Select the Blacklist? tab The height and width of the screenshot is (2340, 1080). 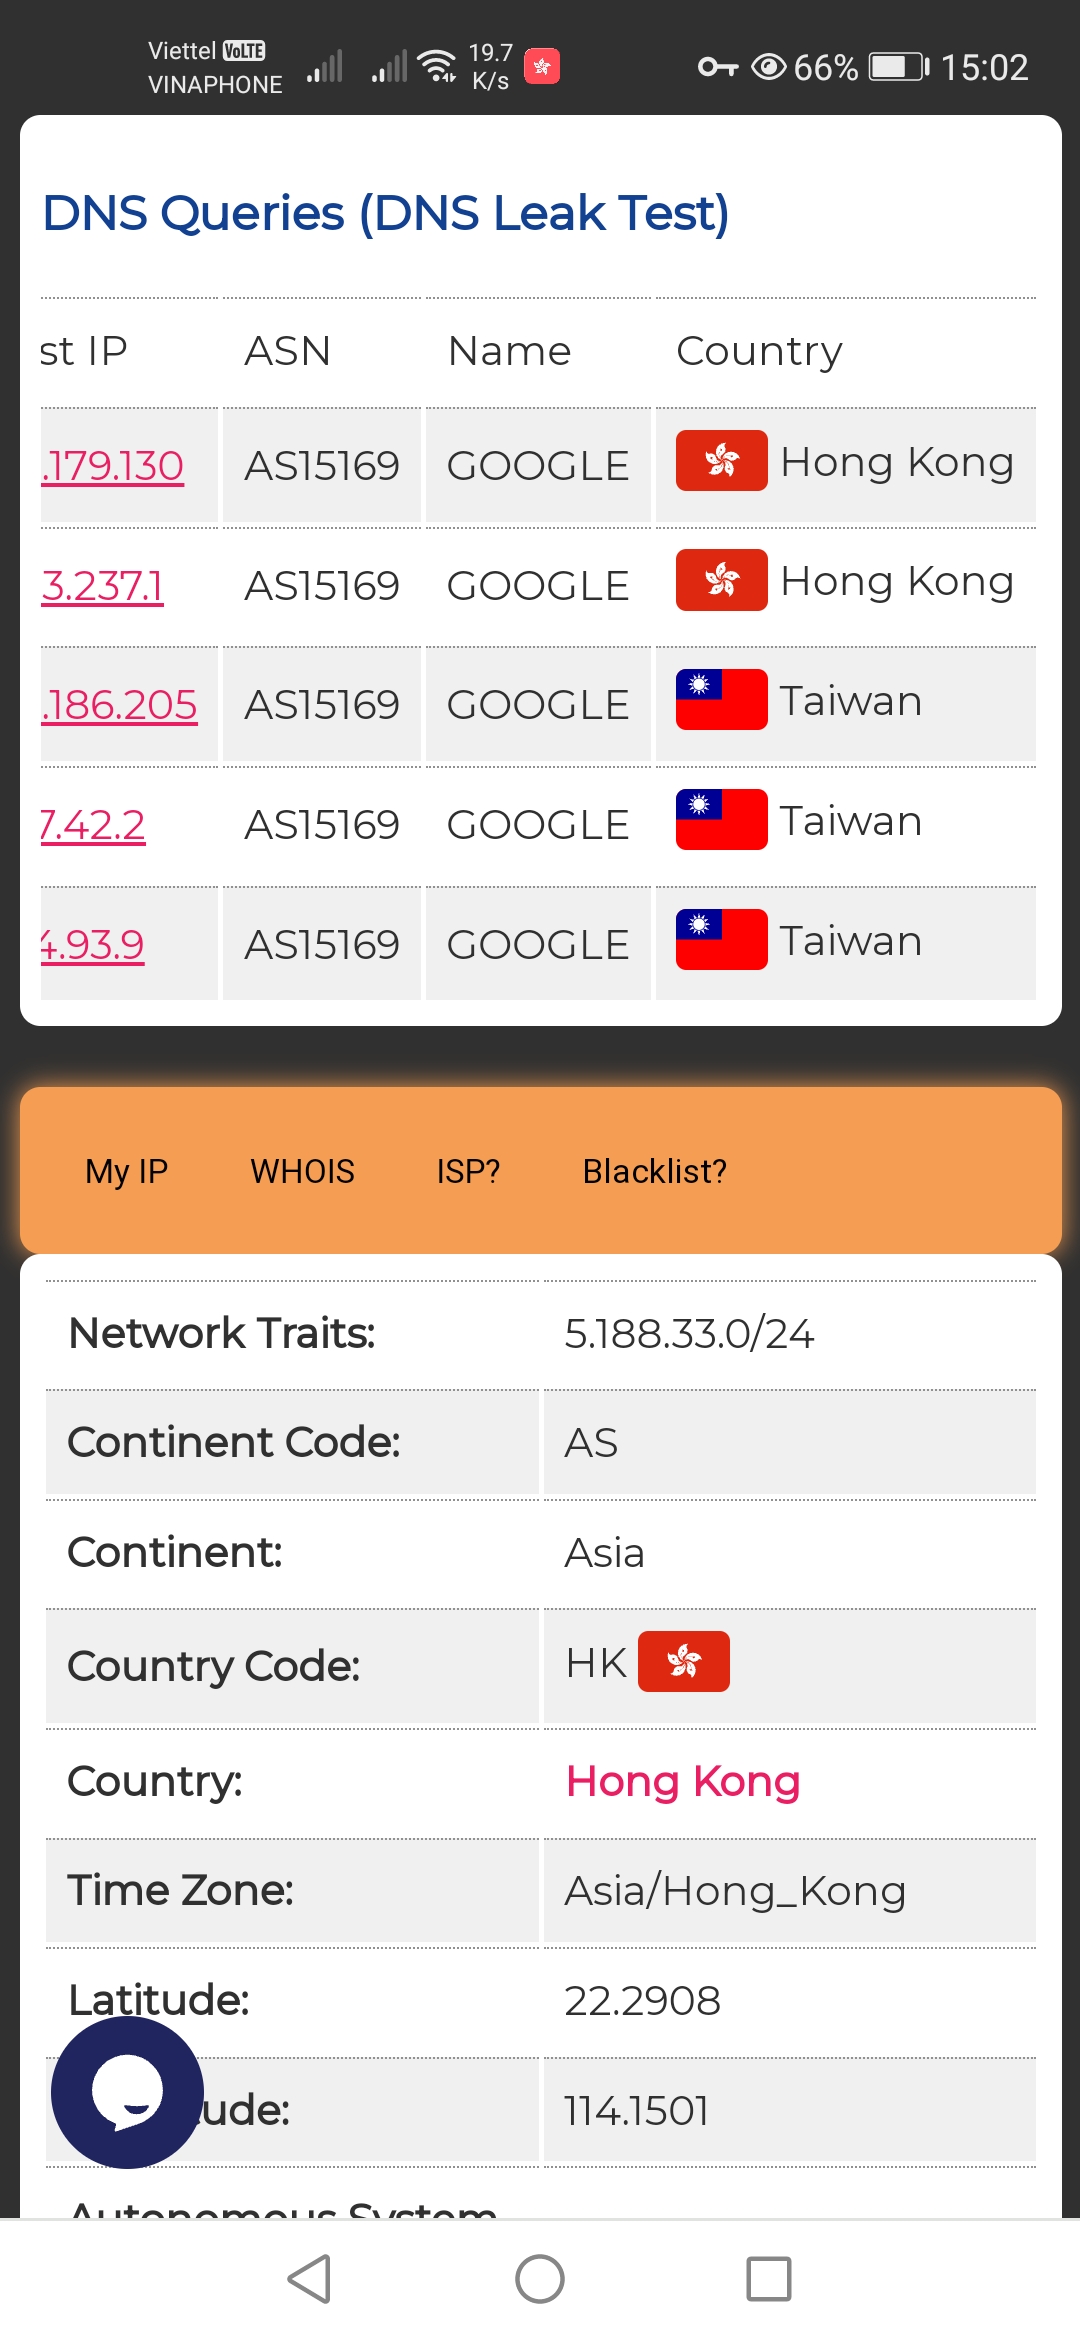click(x=655, y=1171)
